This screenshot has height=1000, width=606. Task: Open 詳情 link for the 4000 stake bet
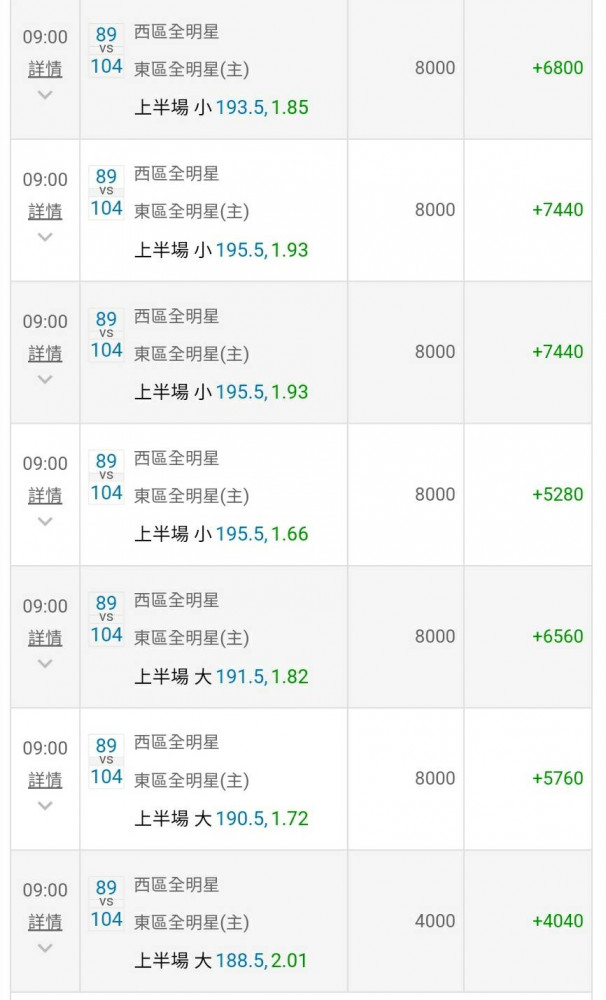[x=45, y=922]
